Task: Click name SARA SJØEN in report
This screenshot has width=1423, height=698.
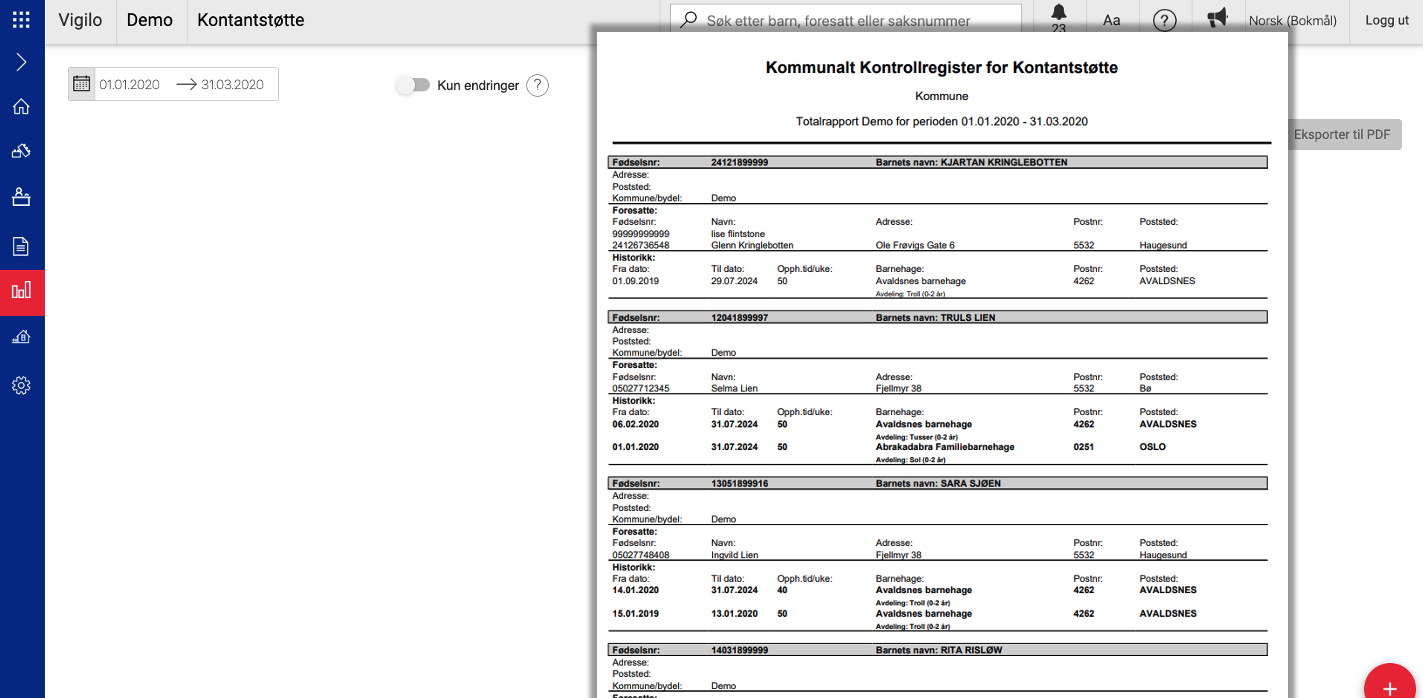Action: click(971, 483)
